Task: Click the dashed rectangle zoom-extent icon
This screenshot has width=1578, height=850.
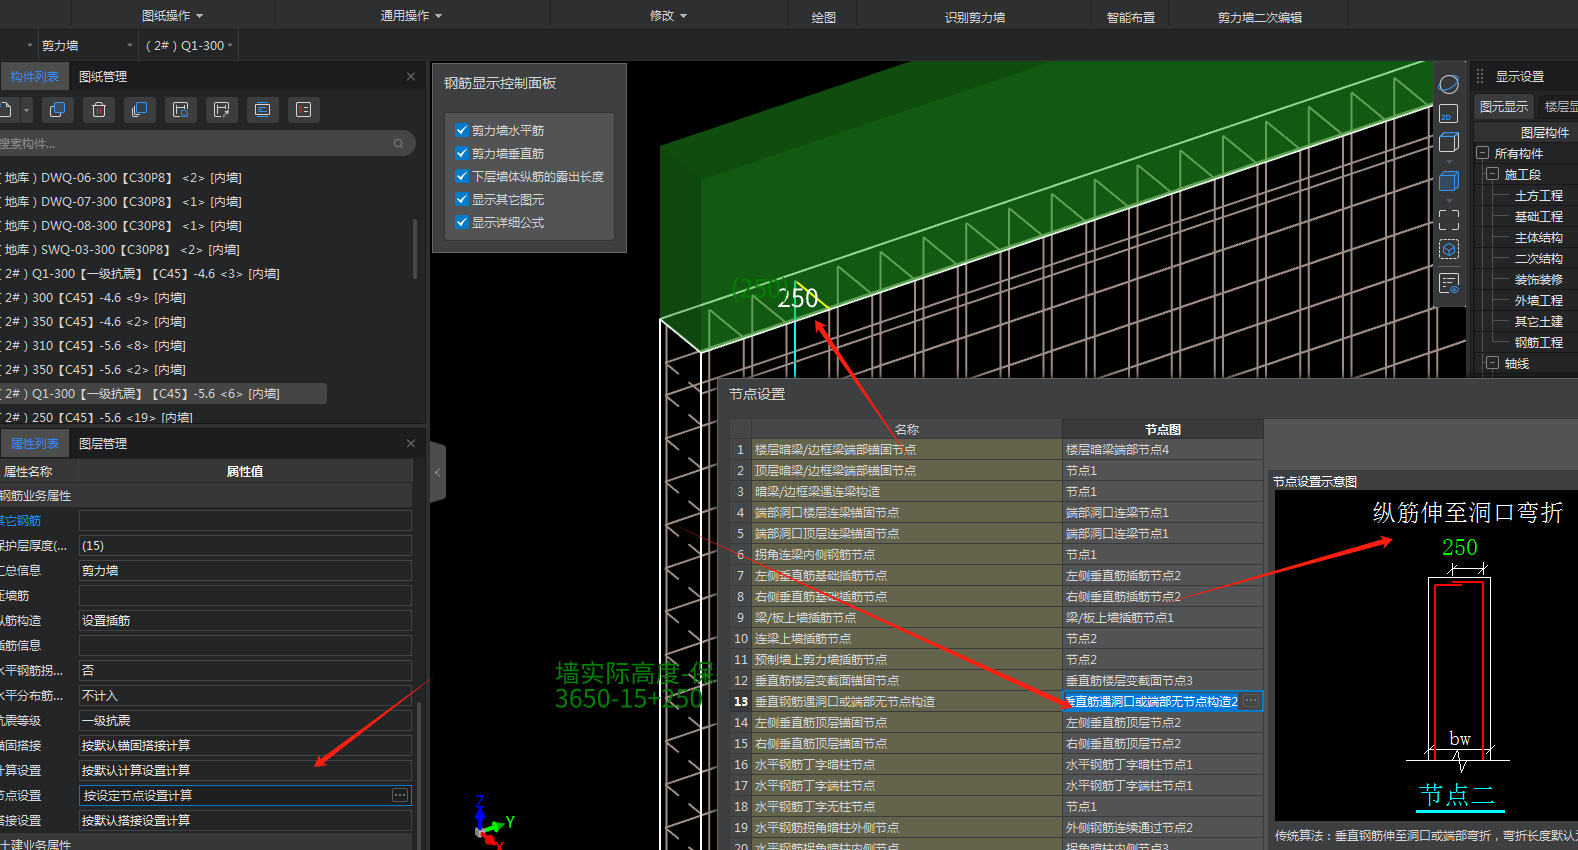Action: 1449,220
